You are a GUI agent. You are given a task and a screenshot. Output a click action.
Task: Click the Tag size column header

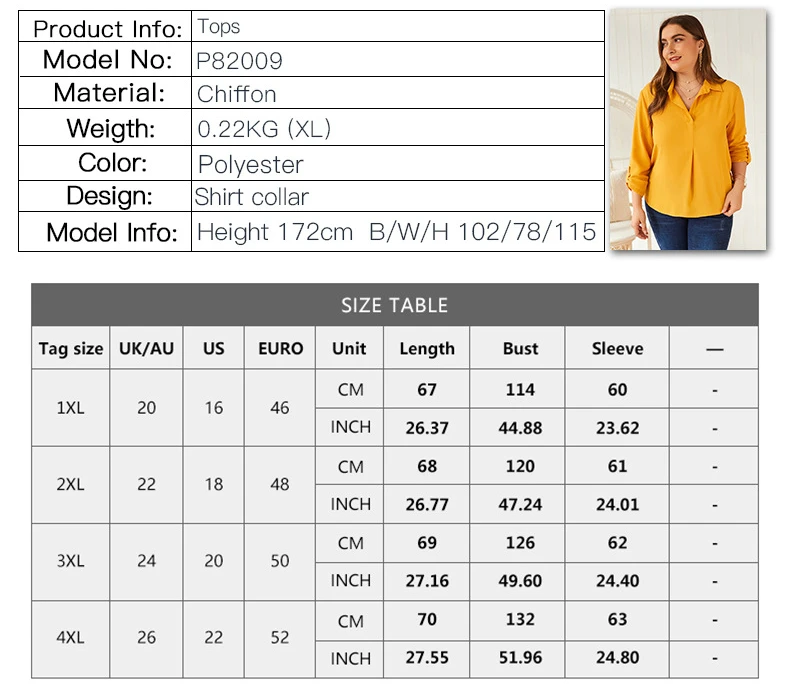(71, 348)
